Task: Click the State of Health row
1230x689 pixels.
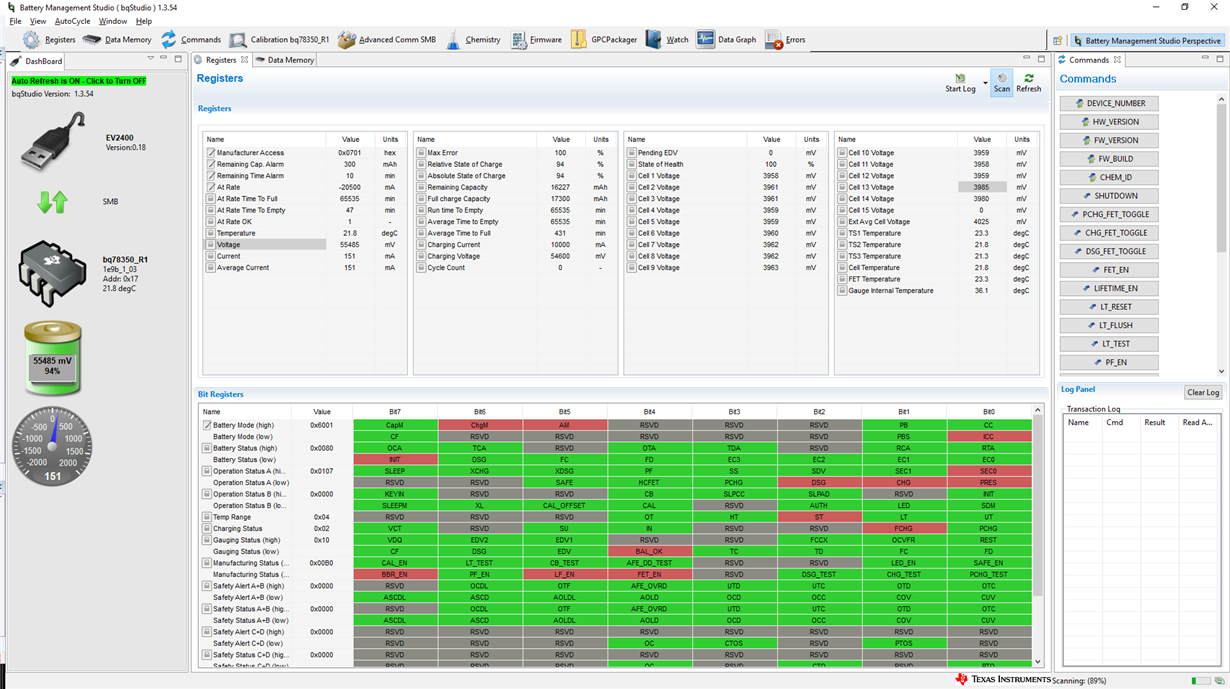Action: 725,164
